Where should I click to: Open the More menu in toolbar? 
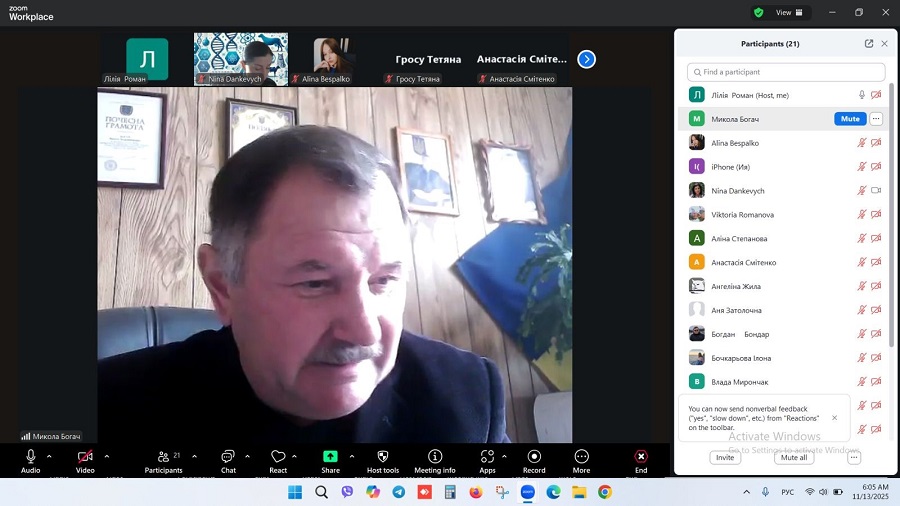581,457
